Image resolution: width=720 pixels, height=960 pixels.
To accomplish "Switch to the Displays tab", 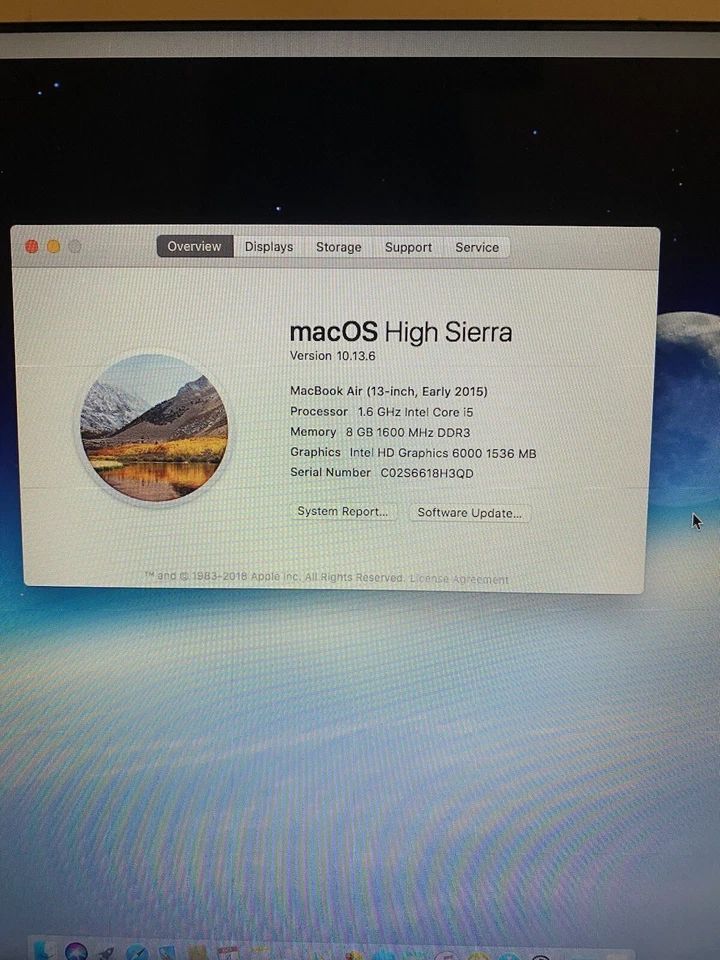I will tap(269, 247).
